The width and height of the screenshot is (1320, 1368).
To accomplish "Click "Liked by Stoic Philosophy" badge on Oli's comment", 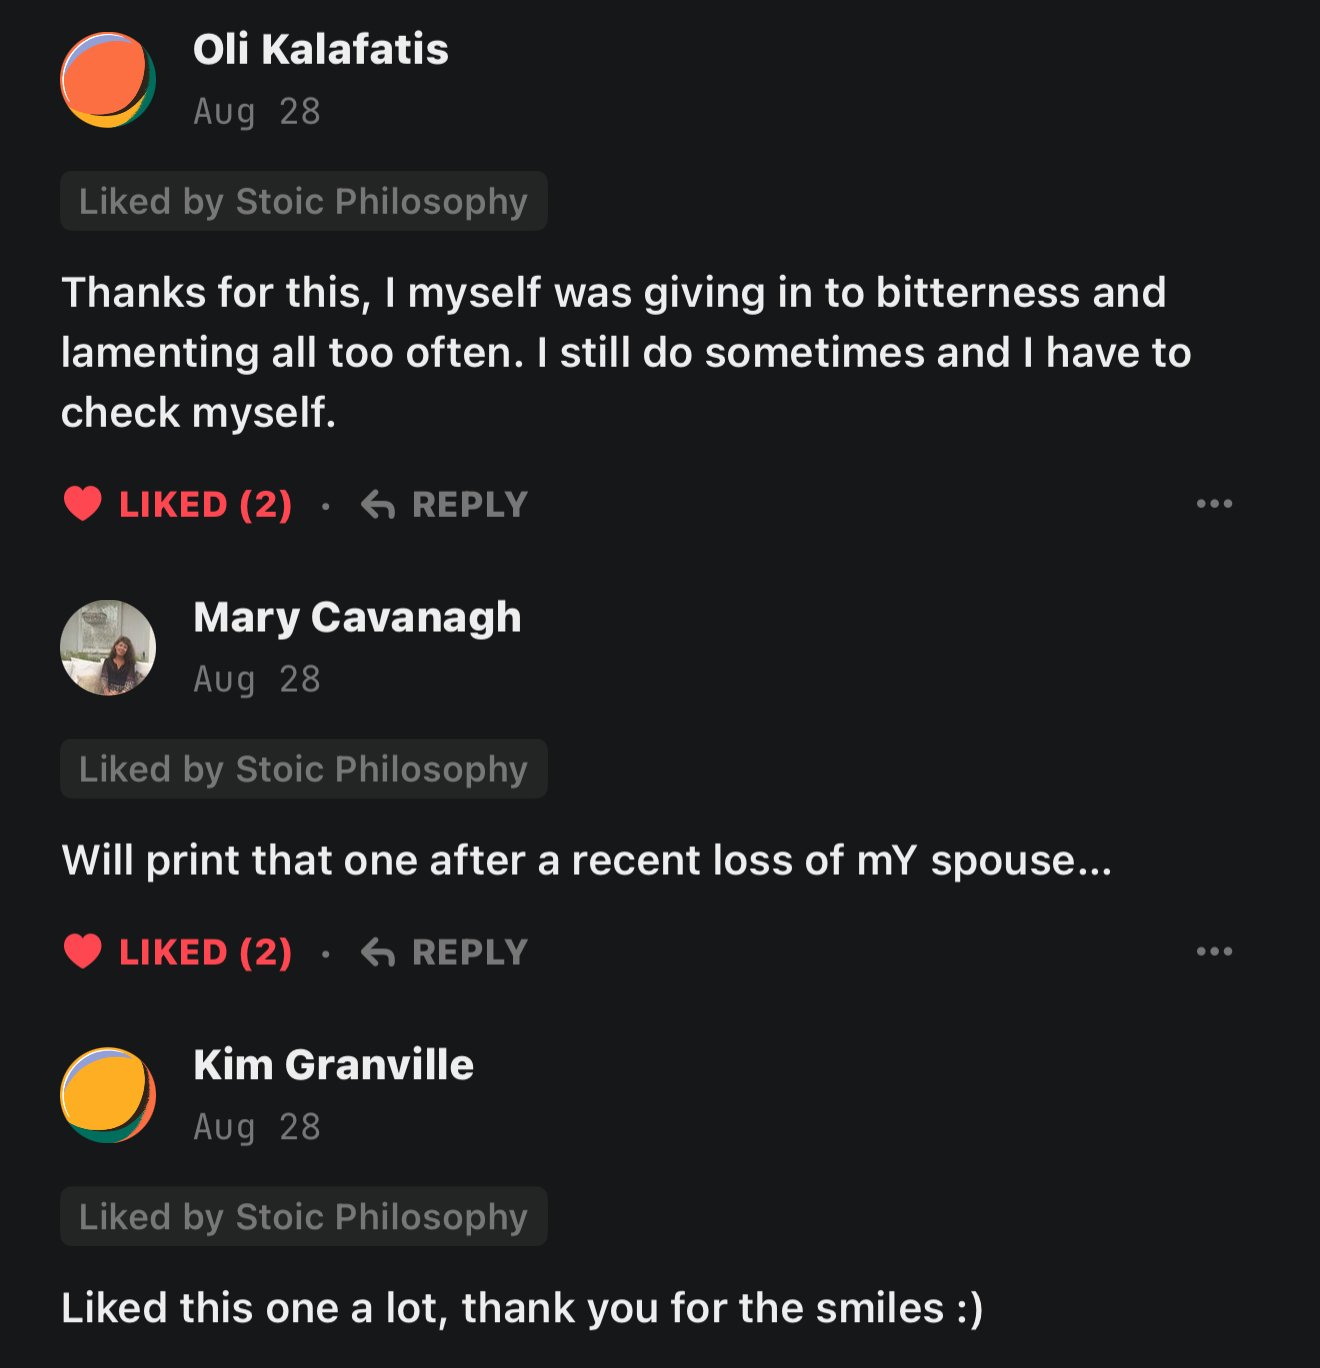I will (303, 201).
